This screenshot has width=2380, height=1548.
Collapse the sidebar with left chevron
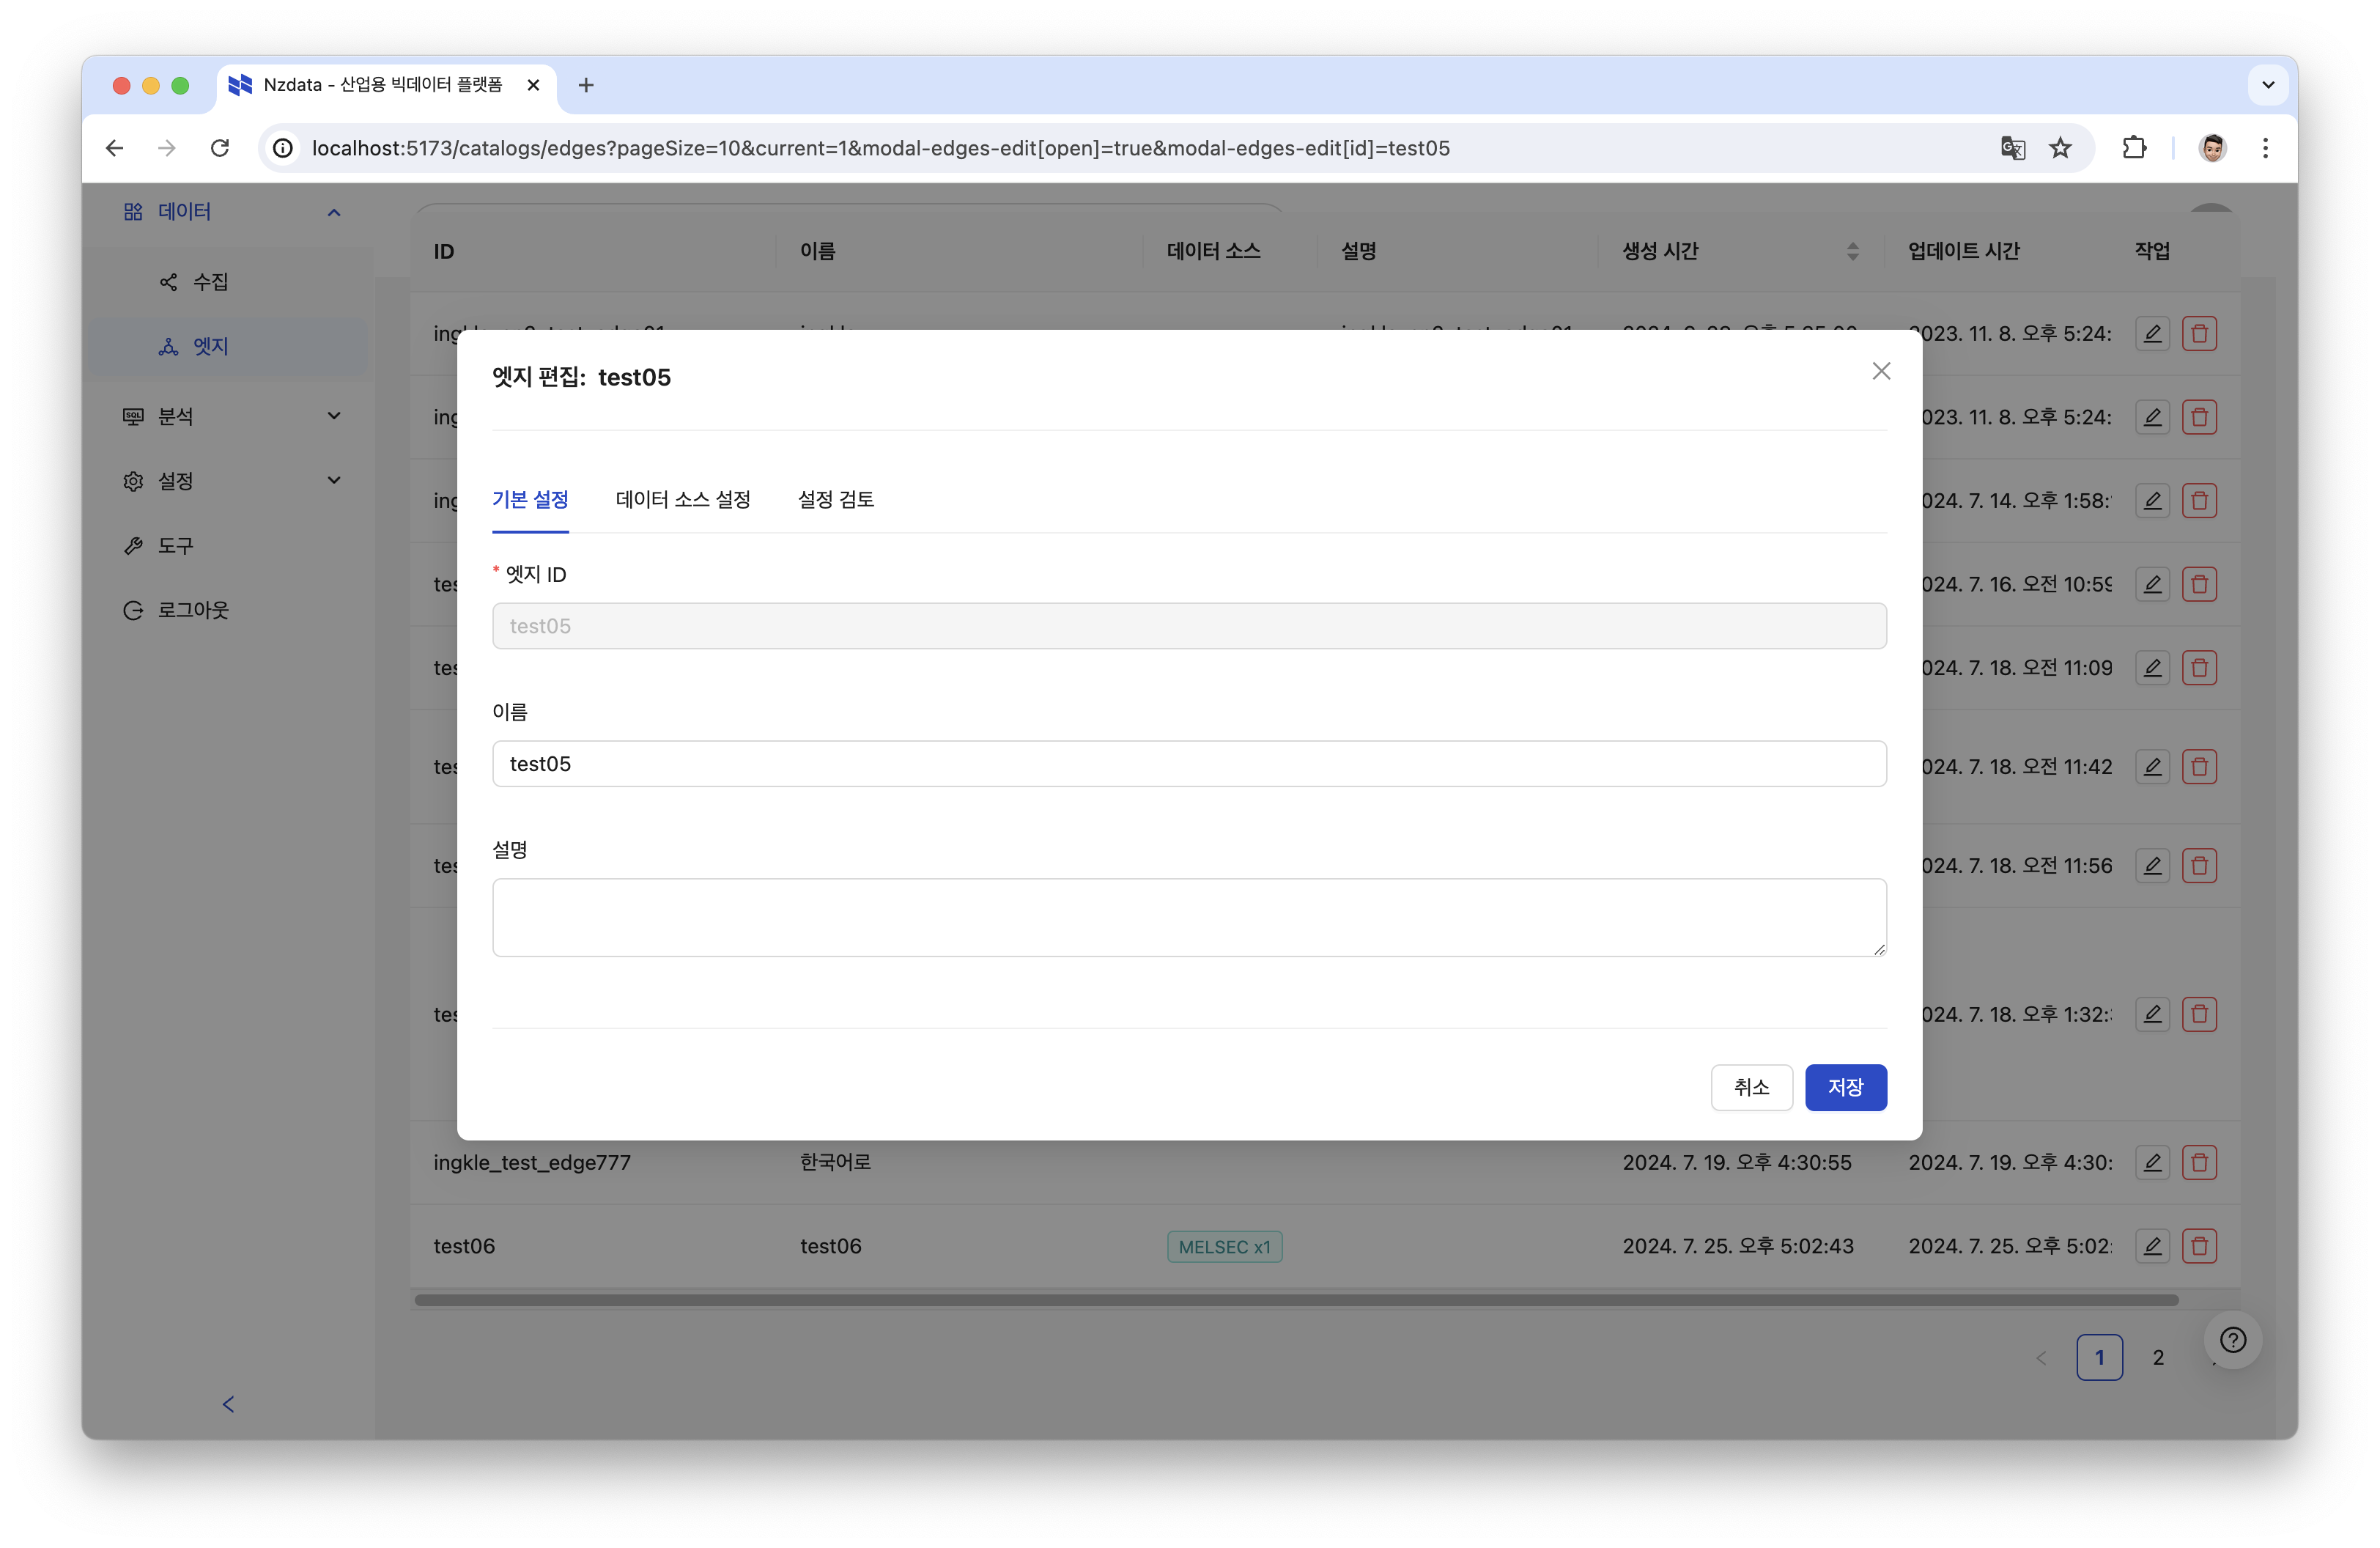pos(228,1404)
